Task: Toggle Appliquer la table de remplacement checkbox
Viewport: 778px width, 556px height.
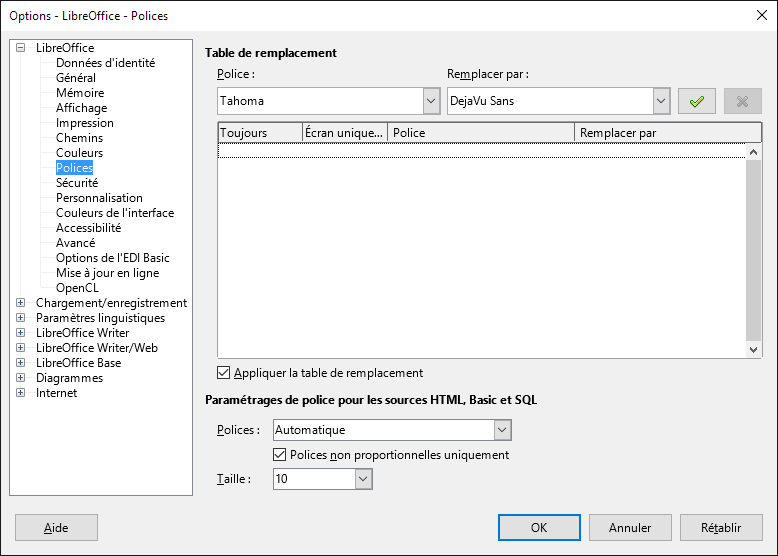Action: (x=224, y=372)
